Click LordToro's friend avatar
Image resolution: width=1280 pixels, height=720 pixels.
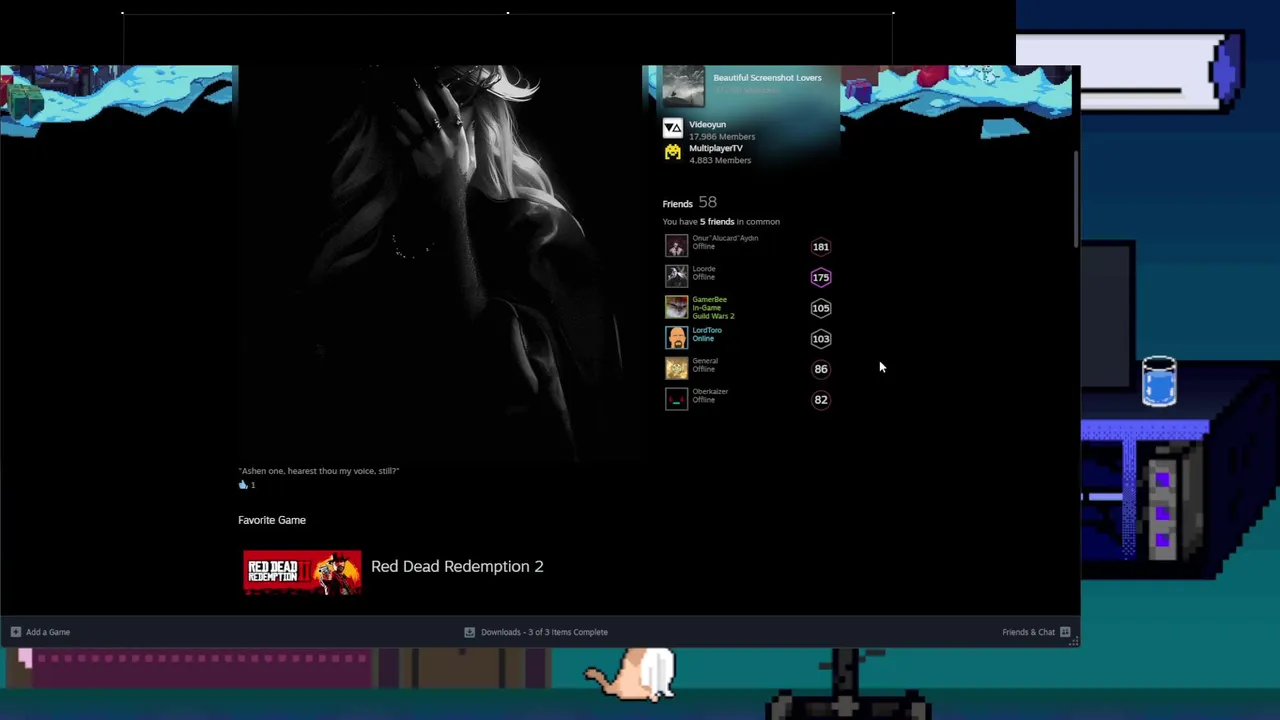676,338
